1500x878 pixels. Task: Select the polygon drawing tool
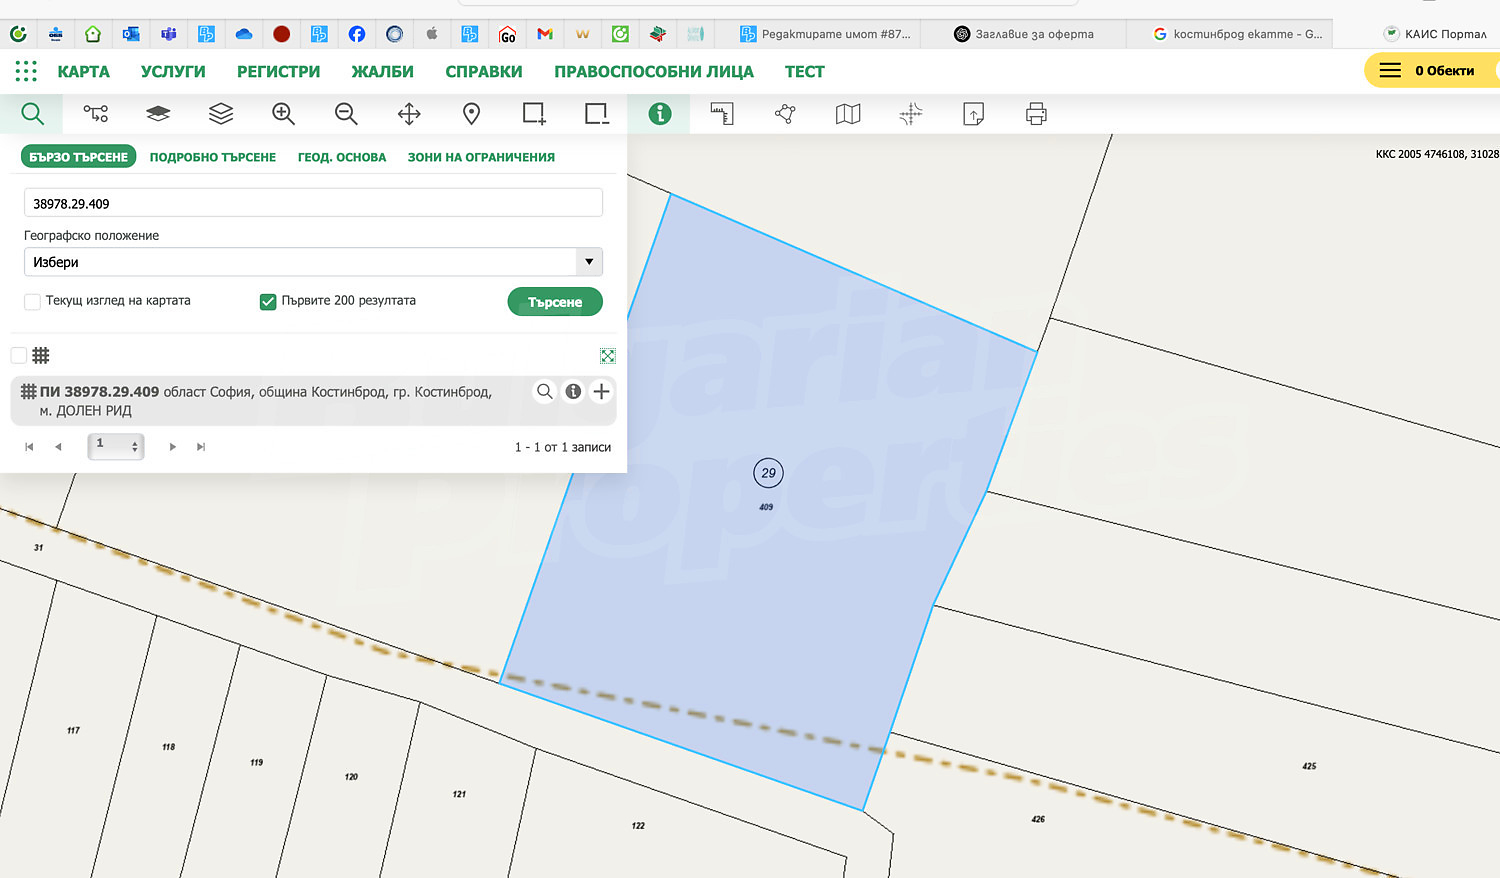[x=785, y=114]
